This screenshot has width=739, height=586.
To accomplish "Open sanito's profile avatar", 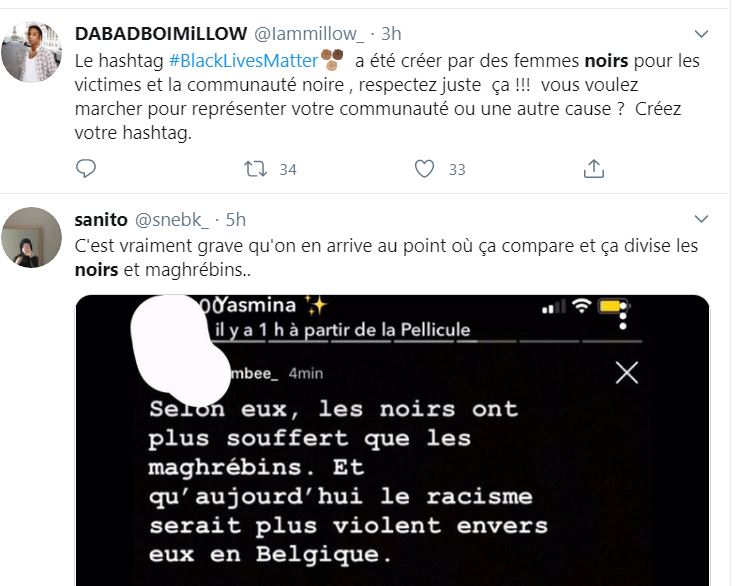I will click(31, 237).
